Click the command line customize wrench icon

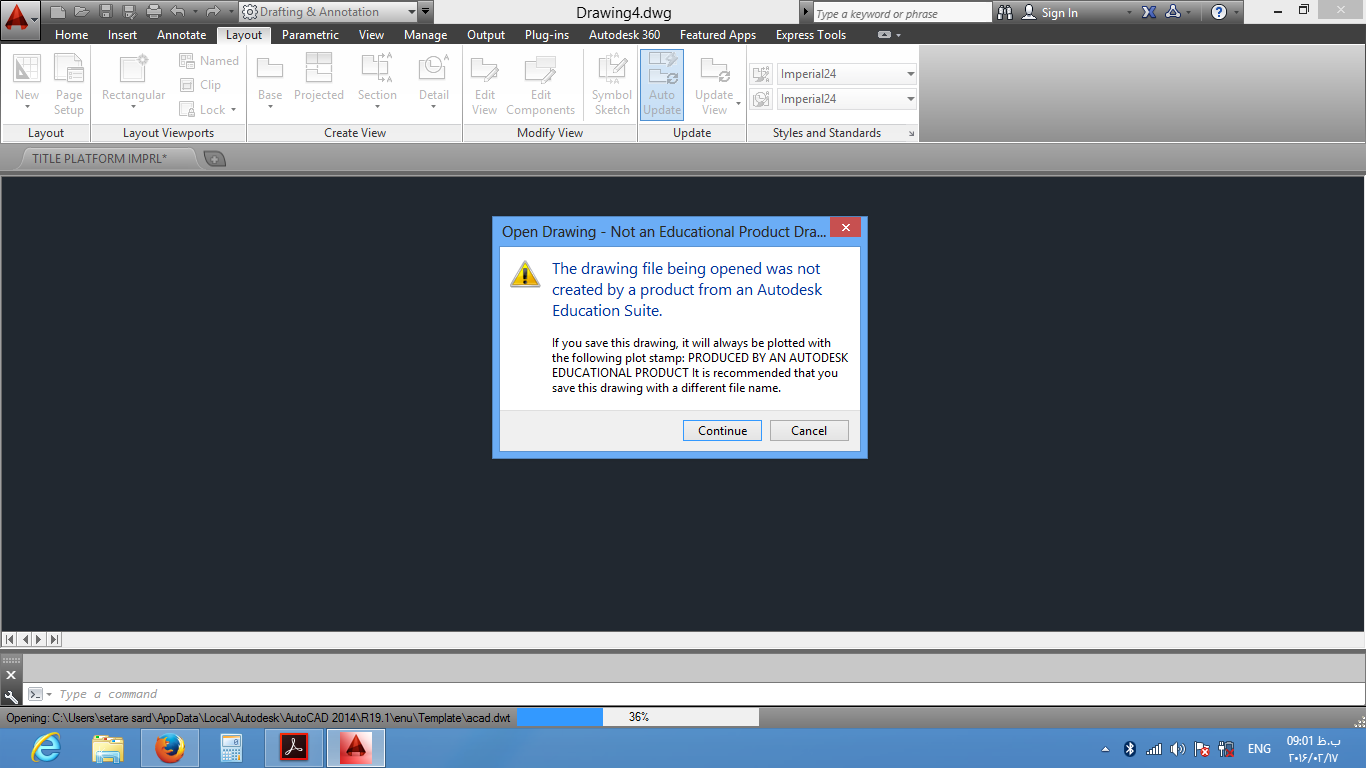pos(11,697)
